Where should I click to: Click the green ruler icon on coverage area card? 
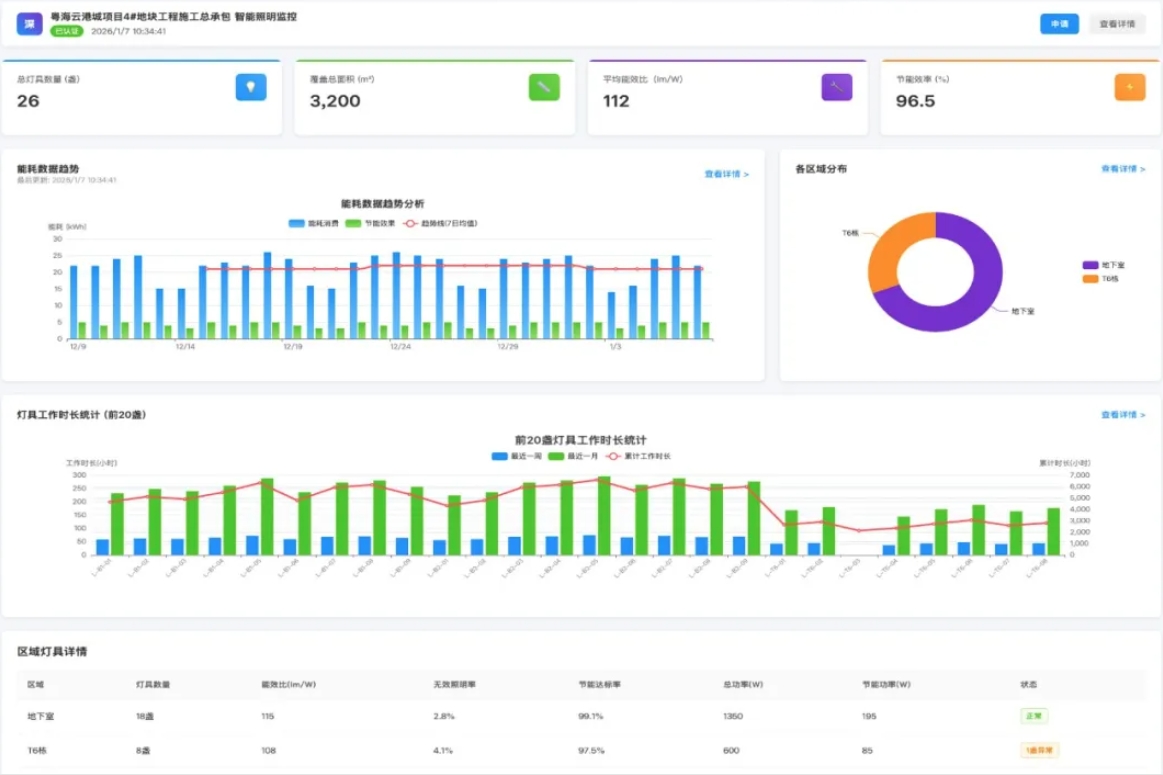coord(544,87)
